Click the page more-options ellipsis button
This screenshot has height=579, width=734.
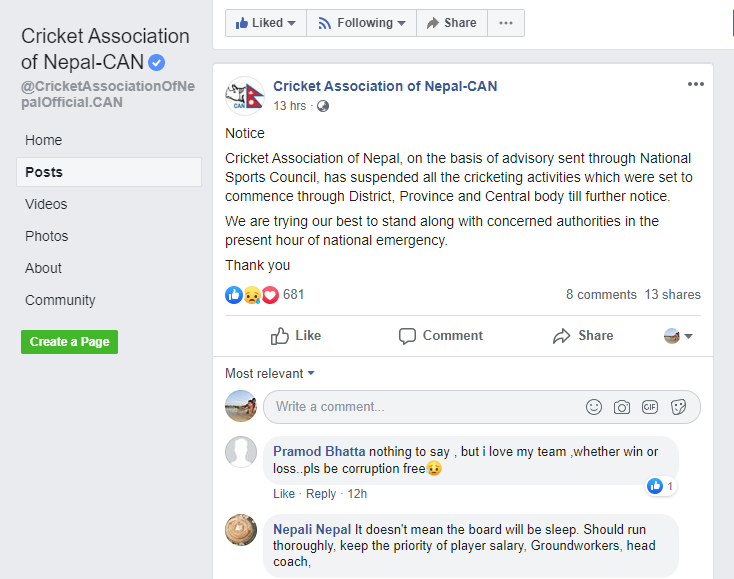click(x=506, y=23)
